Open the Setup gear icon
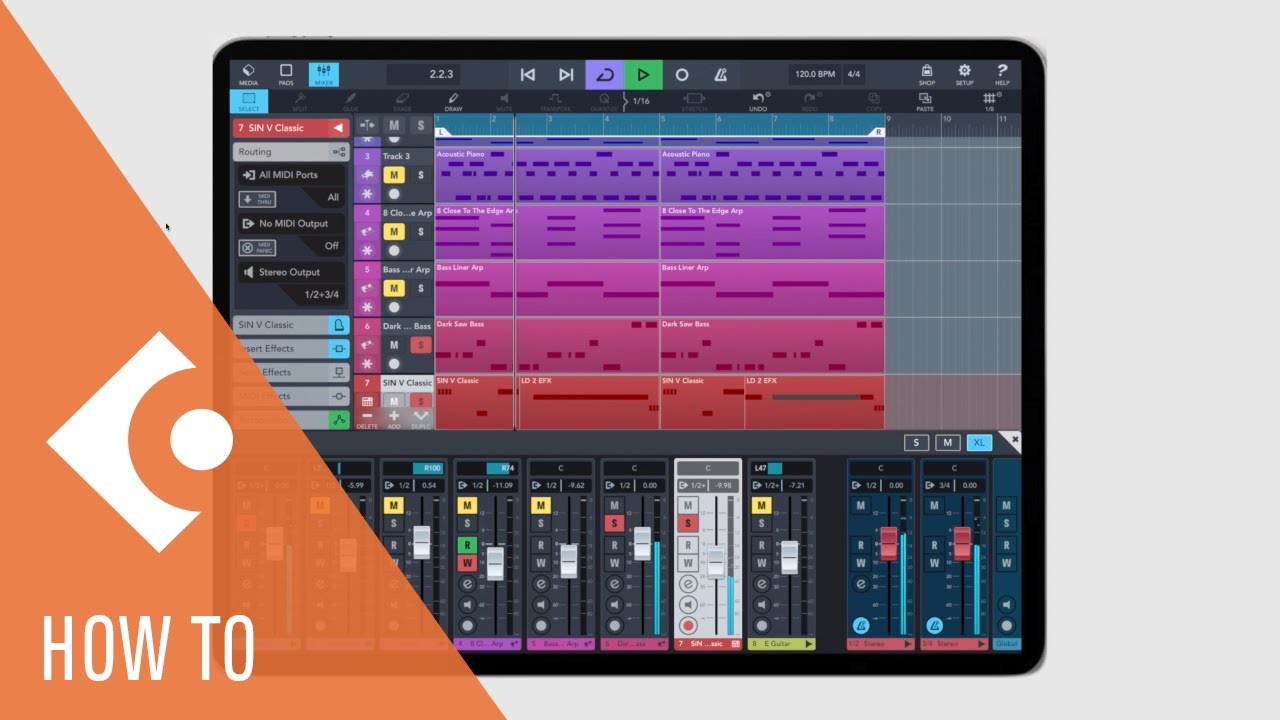This screenshot has height=720, width=1280. (x=964, y=74)
